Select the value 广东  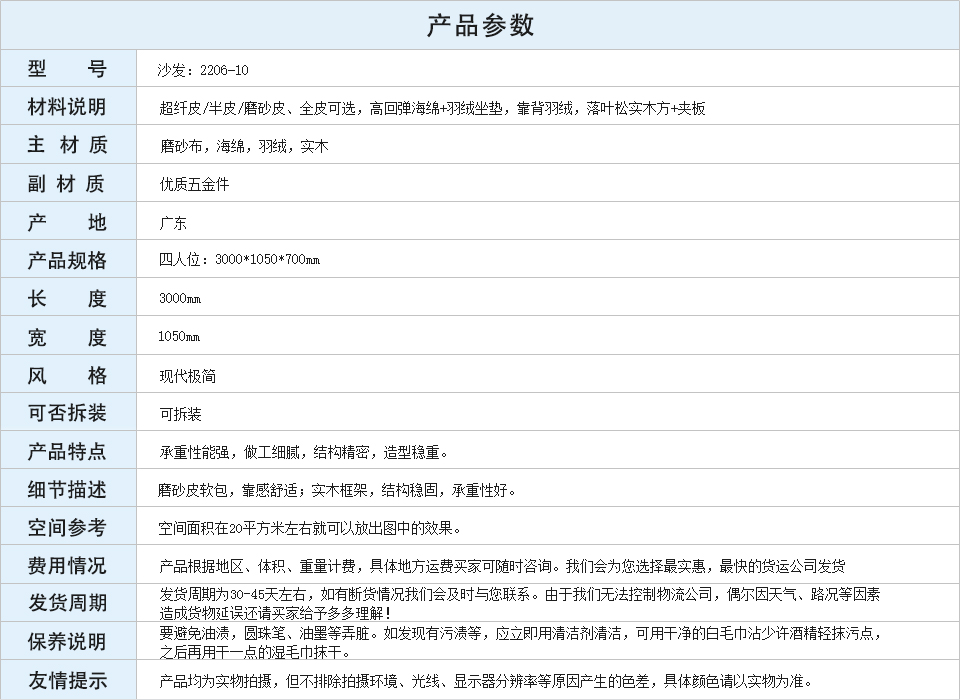click(173, 222)
